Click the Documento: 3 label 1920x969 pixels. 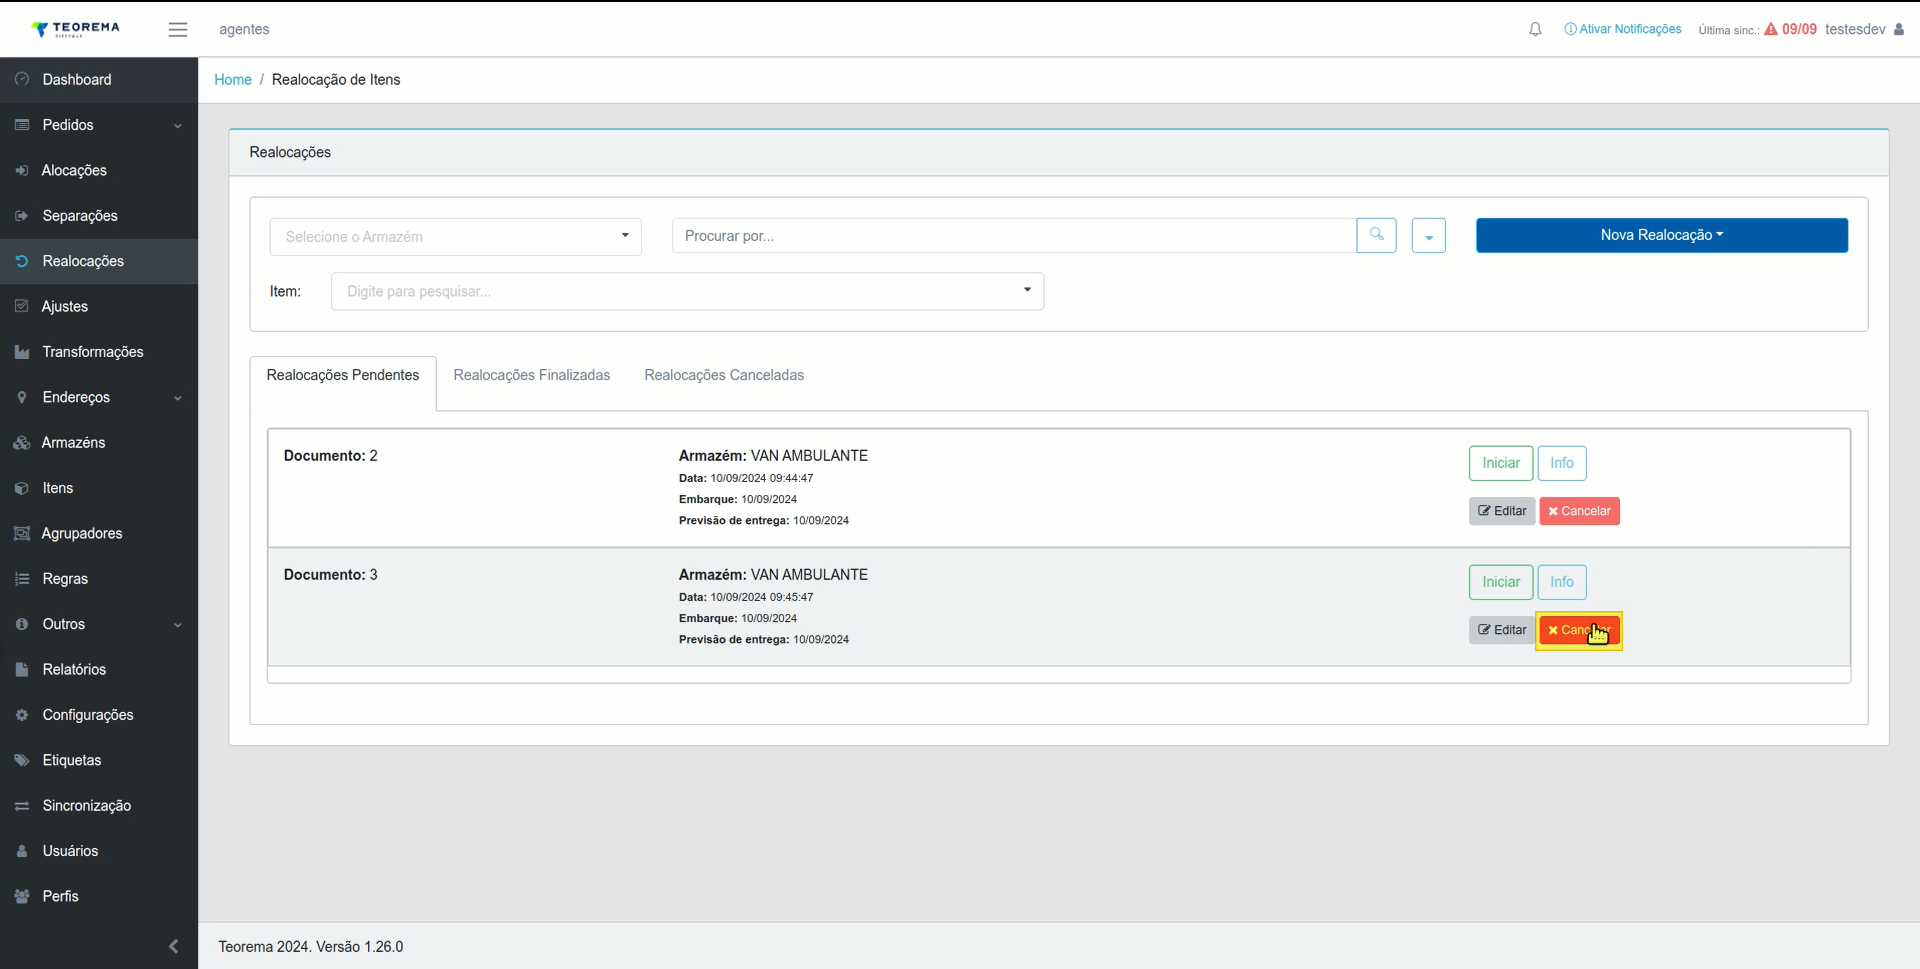pos(331,575)
